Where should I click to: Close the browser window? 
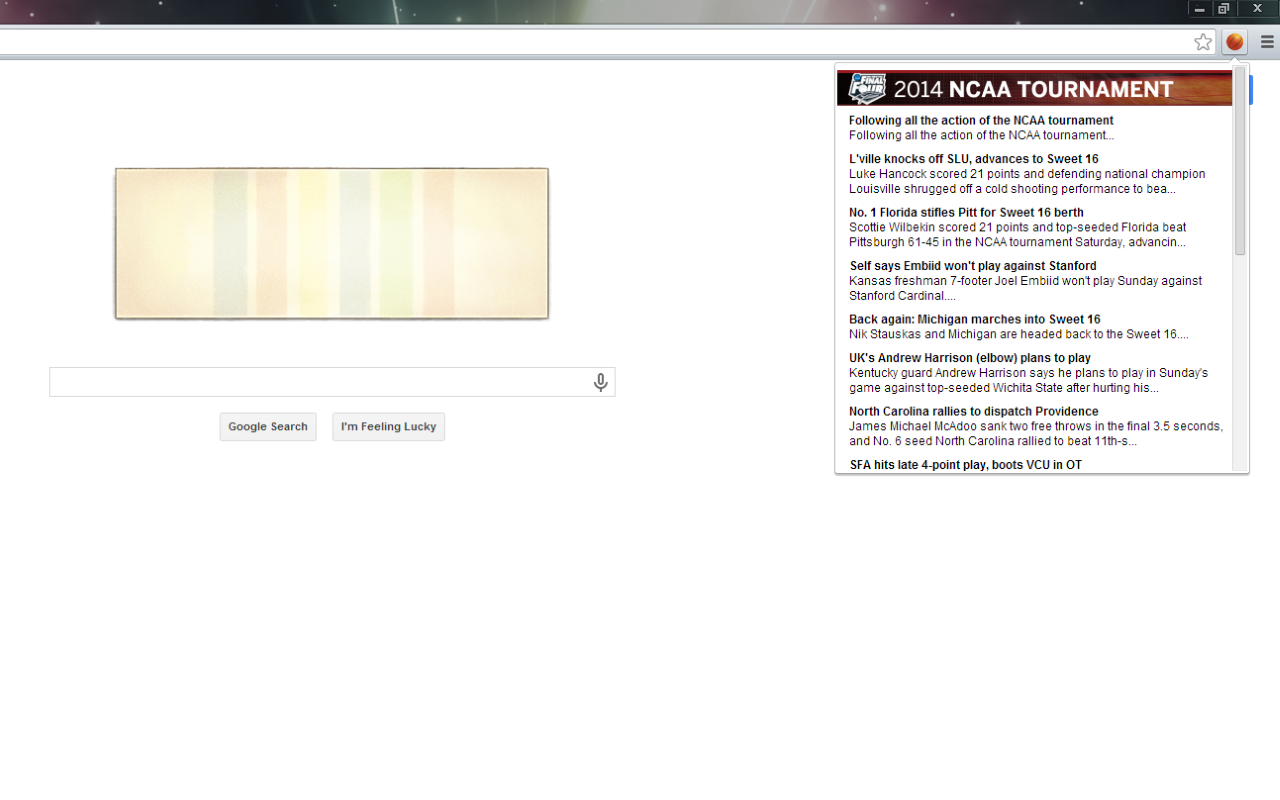1258,9
